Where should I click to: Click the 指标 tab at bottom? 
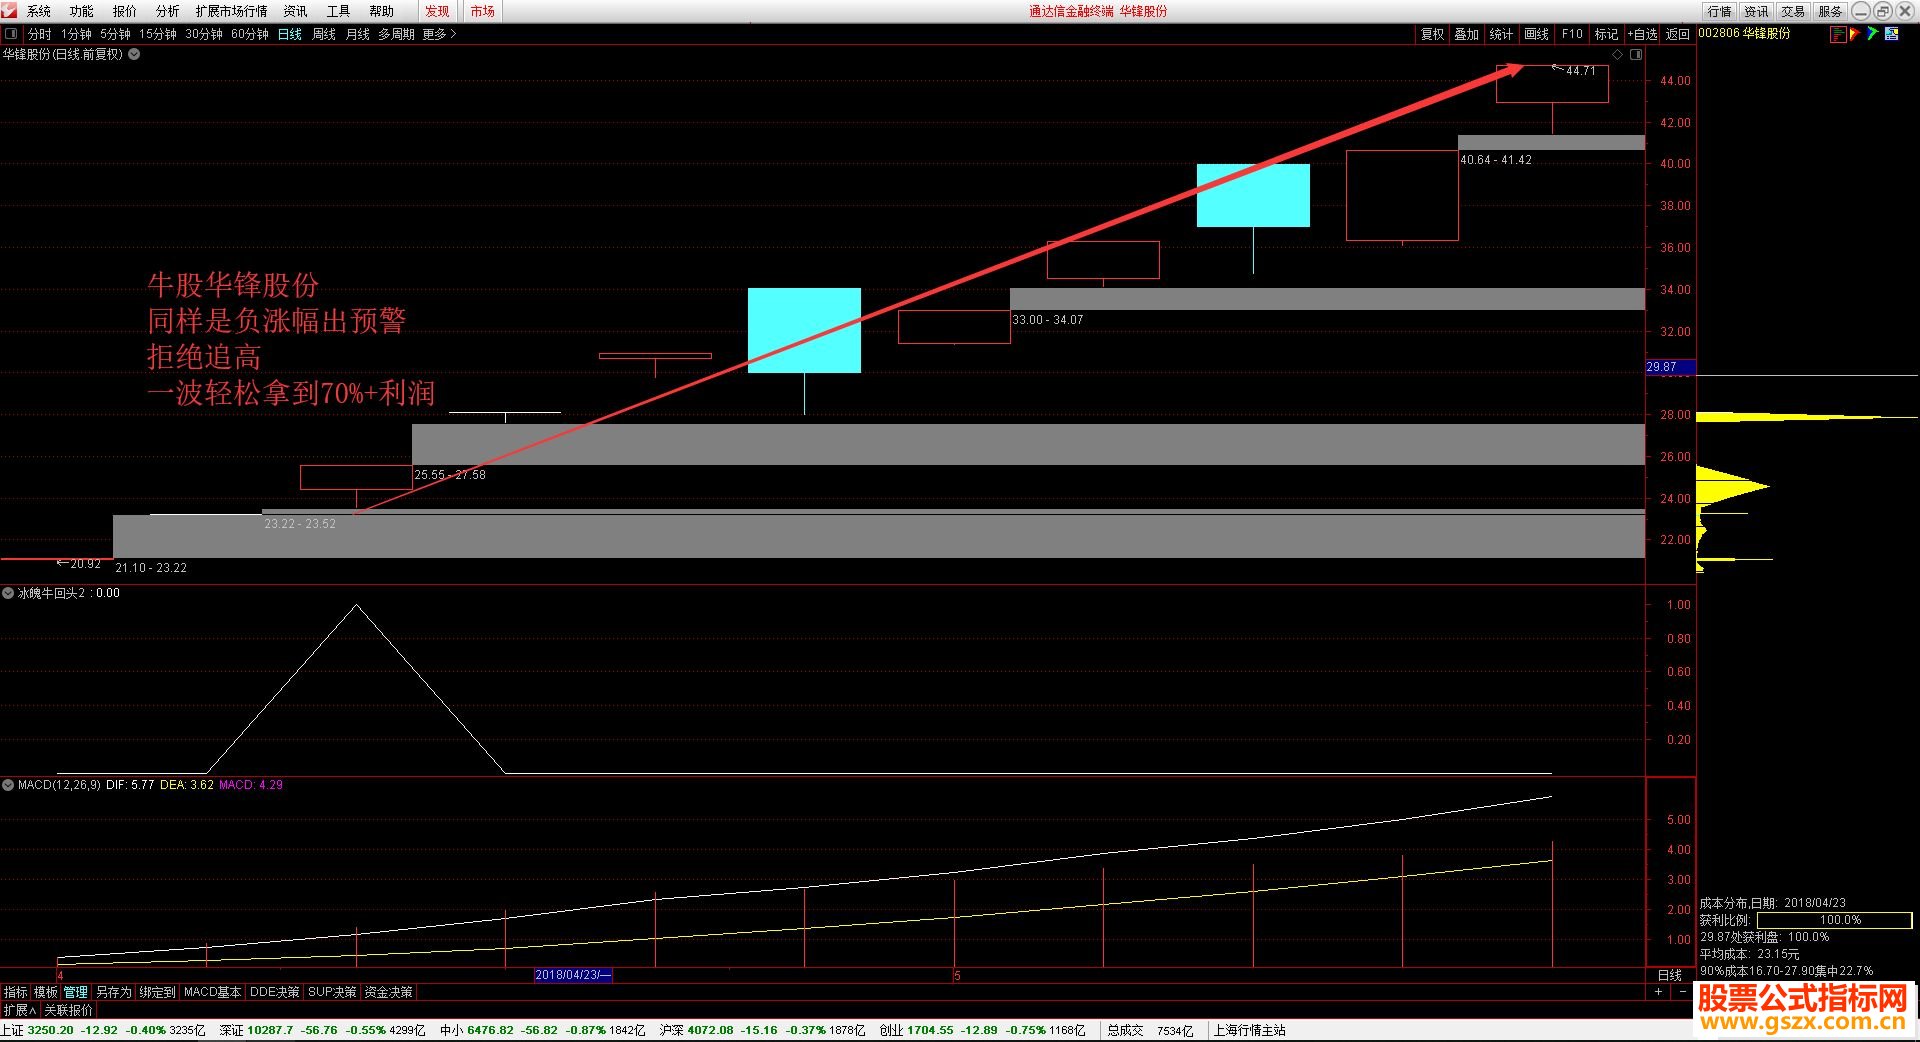tap(16, 992)
